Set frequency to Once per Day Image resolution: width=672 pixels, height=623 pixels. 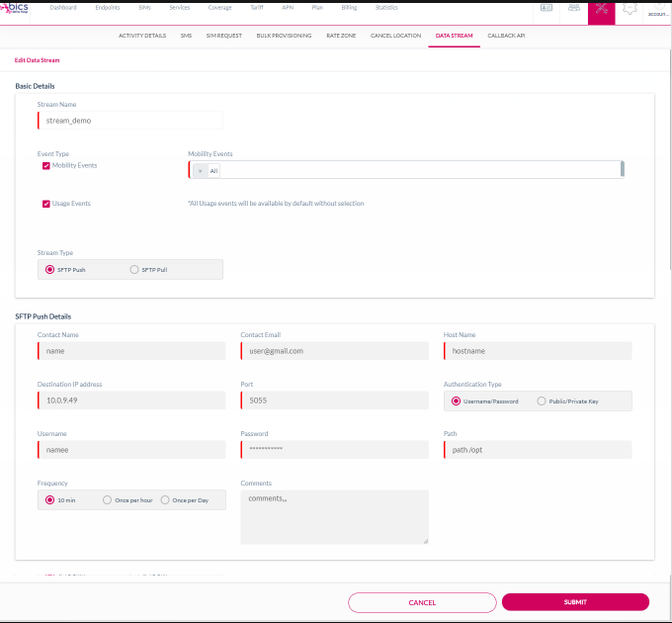pyautogui.click(x=167, y=500)
